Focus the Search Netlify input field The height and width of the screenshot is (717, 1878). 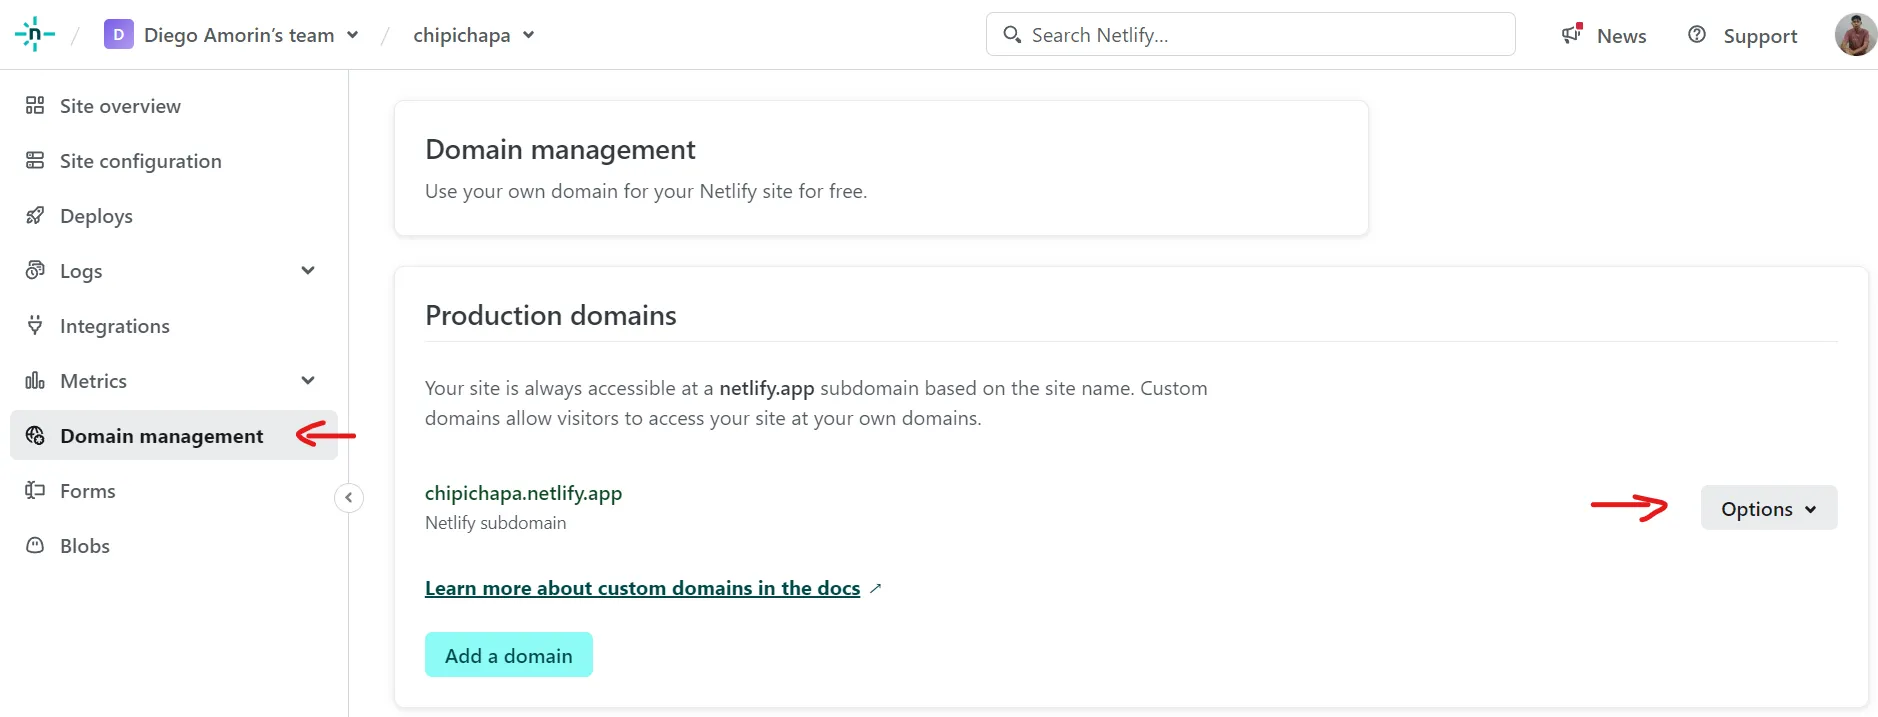click(x=1250, y=34)
